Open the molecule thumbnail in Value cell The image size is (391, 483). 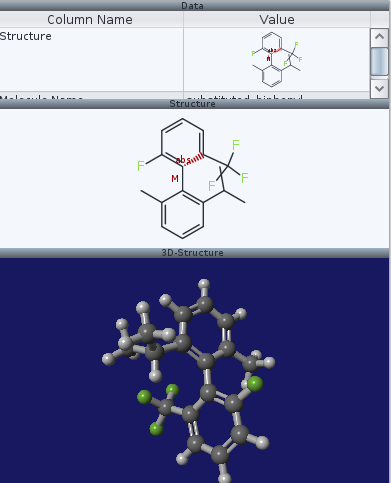[x=277, y=60]
